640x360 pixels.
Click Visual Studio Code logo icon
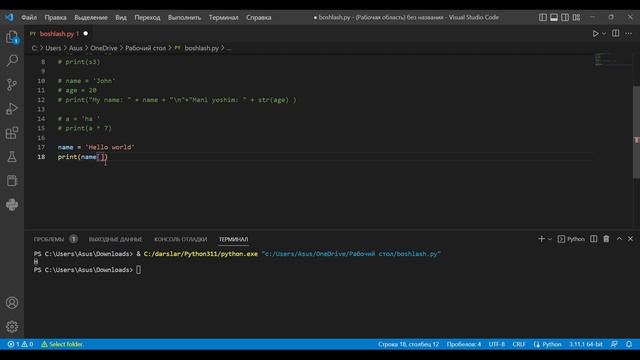click(9, 17)
